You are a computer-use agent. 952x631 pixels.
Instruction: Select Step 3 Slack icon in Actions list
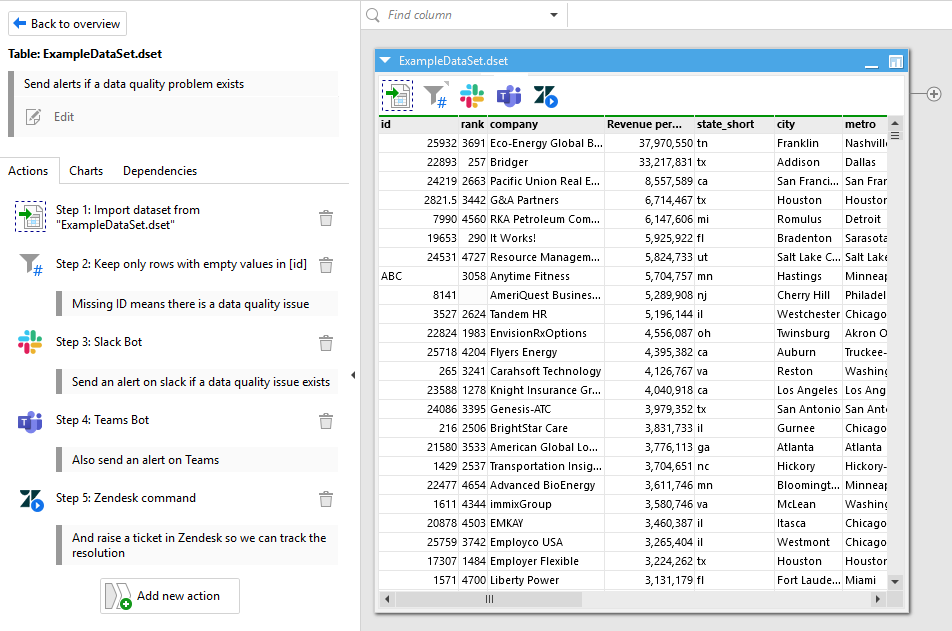click(x=30, y=342)
